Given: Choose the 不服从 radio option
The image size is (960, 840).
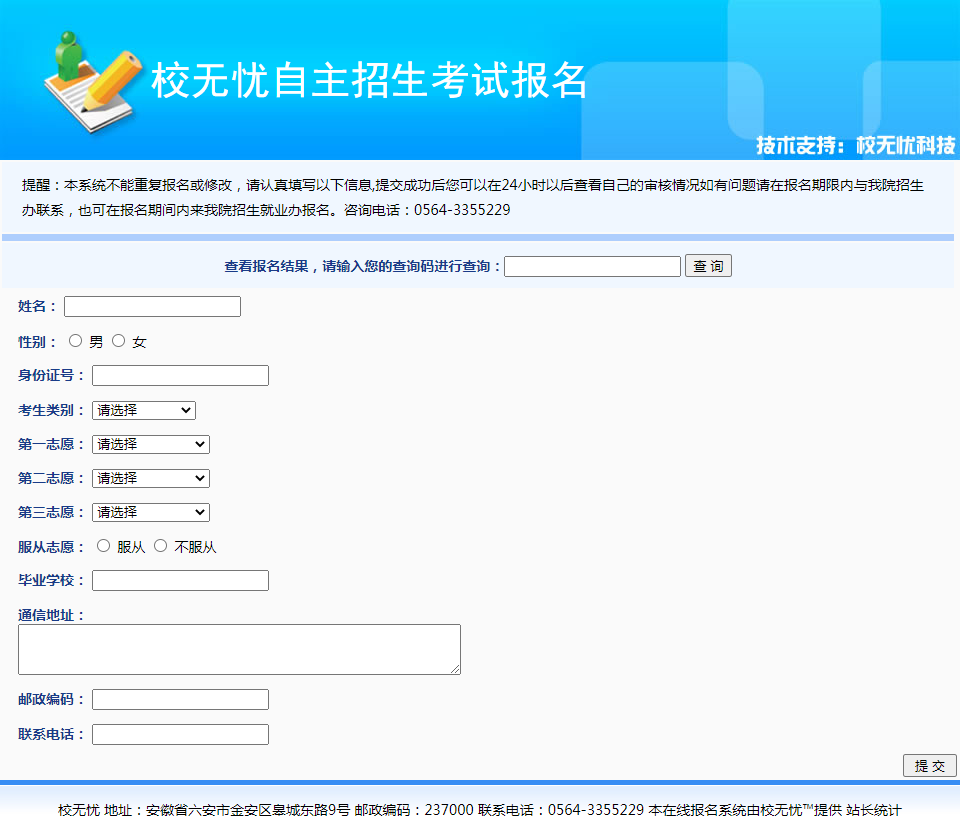Looking at the screenshot, I should tap(160, 546).
